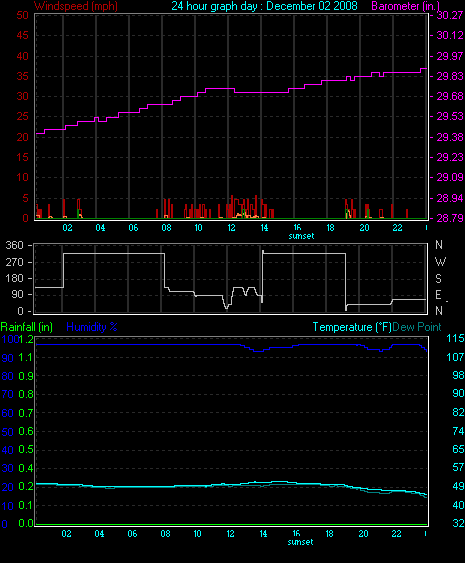Click the 02 hour tick on the top graph
This screenshot has height=563, width=465.
pyautogui.click(x=67, y=228)
